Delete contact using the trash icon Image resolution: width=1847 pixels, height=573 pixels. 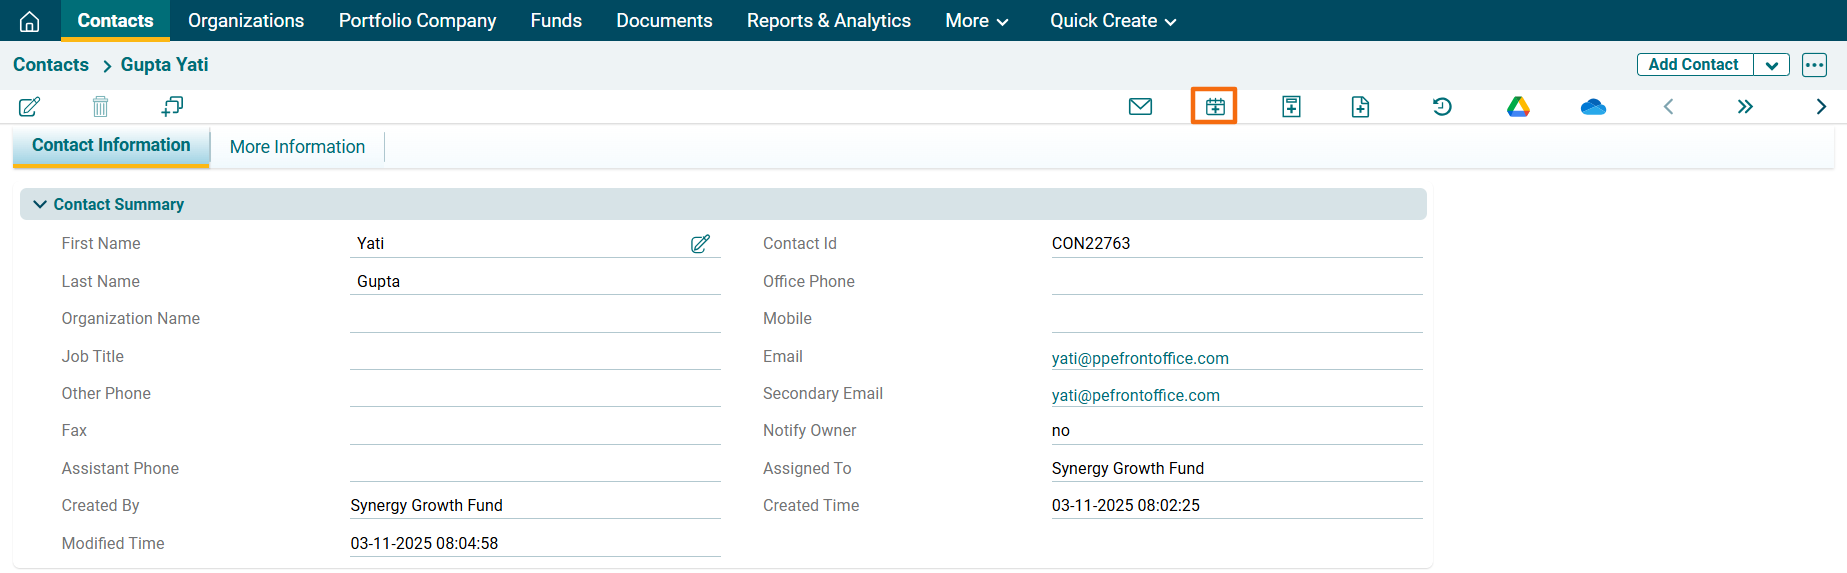(100, 106)
